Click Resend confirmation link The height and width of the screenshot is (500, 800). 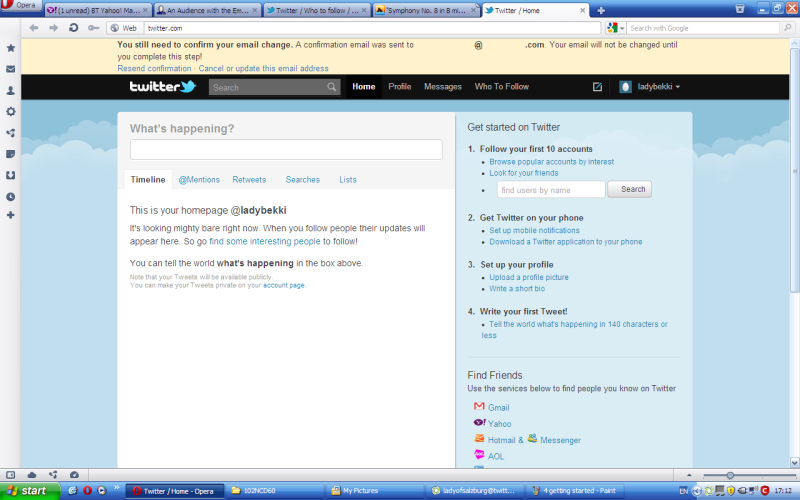pos(154,68)
